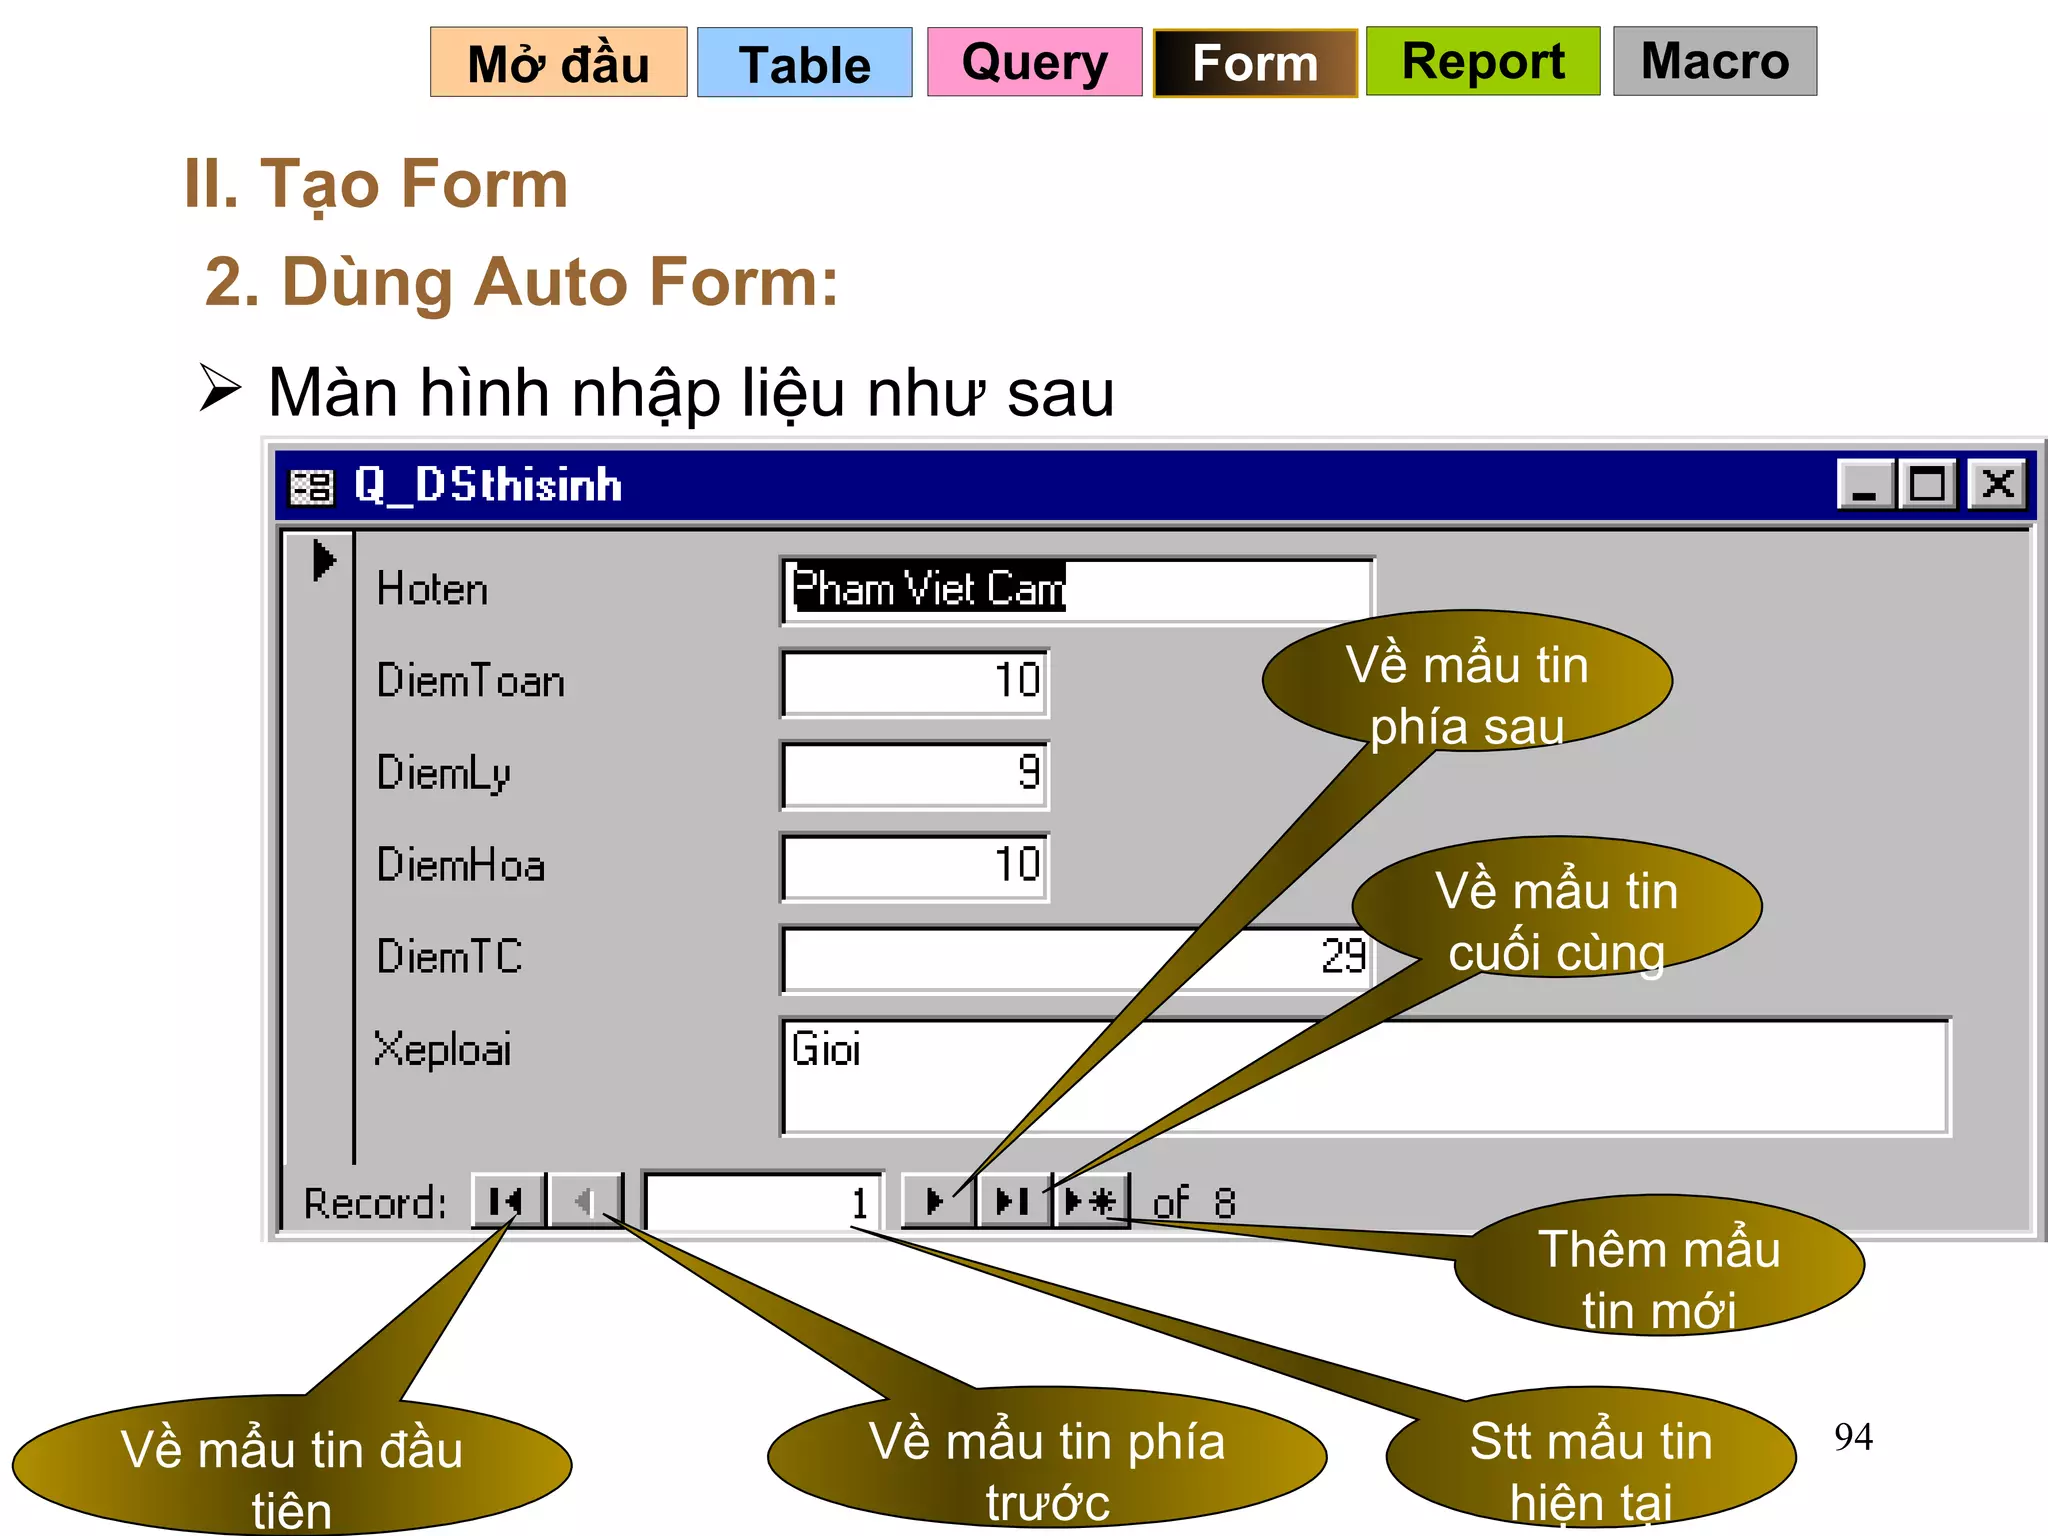Click the Hoten label

tap(432, 589)
